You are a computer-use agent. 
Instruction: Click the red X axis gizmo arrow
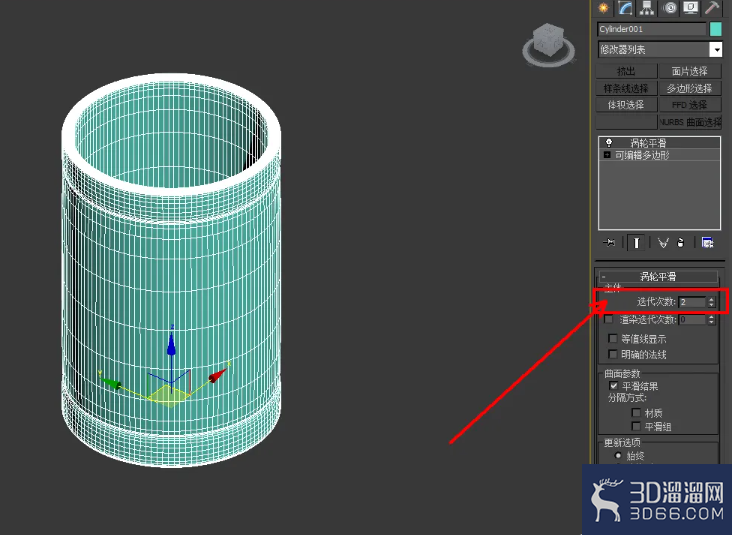(218, 375)
